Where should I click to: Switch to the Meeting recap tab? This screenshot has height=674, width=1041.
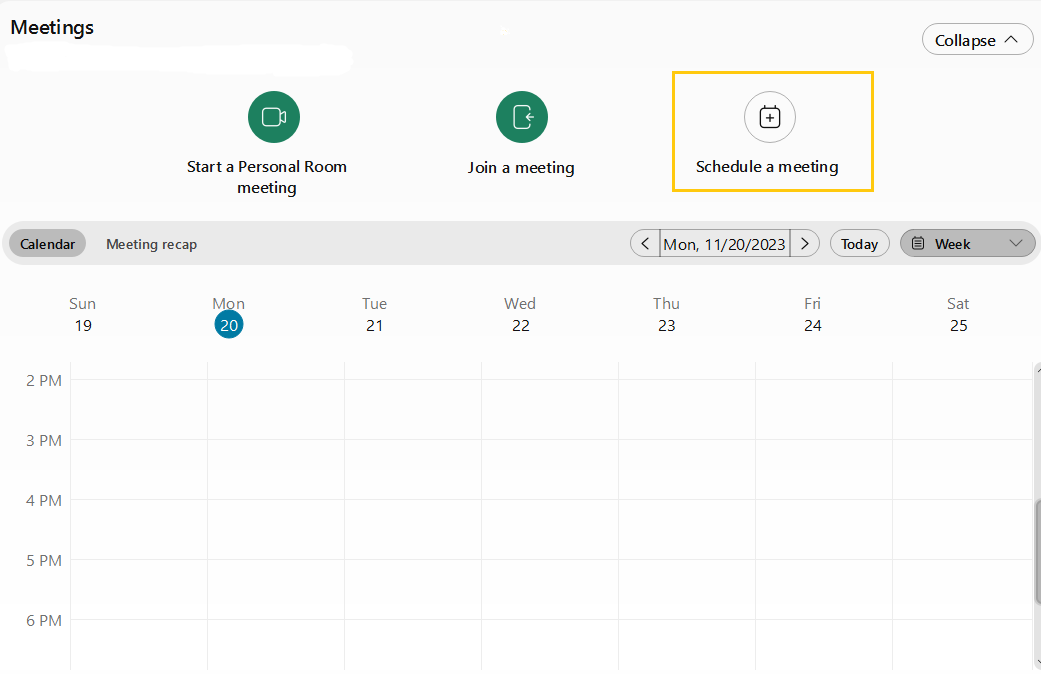coord(152,244)
